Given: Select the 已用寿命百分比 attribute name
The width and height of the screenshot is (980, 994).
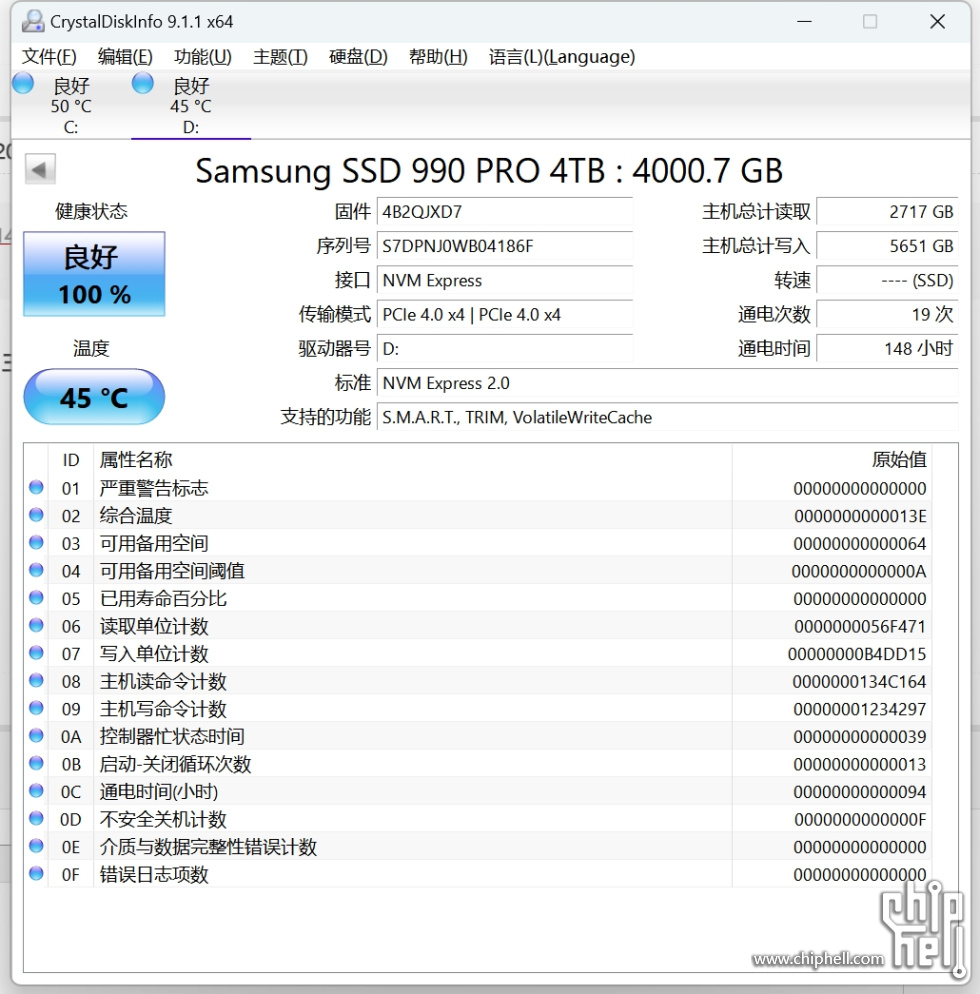Looking at the screenshot, I should click(x=163, y=598).
